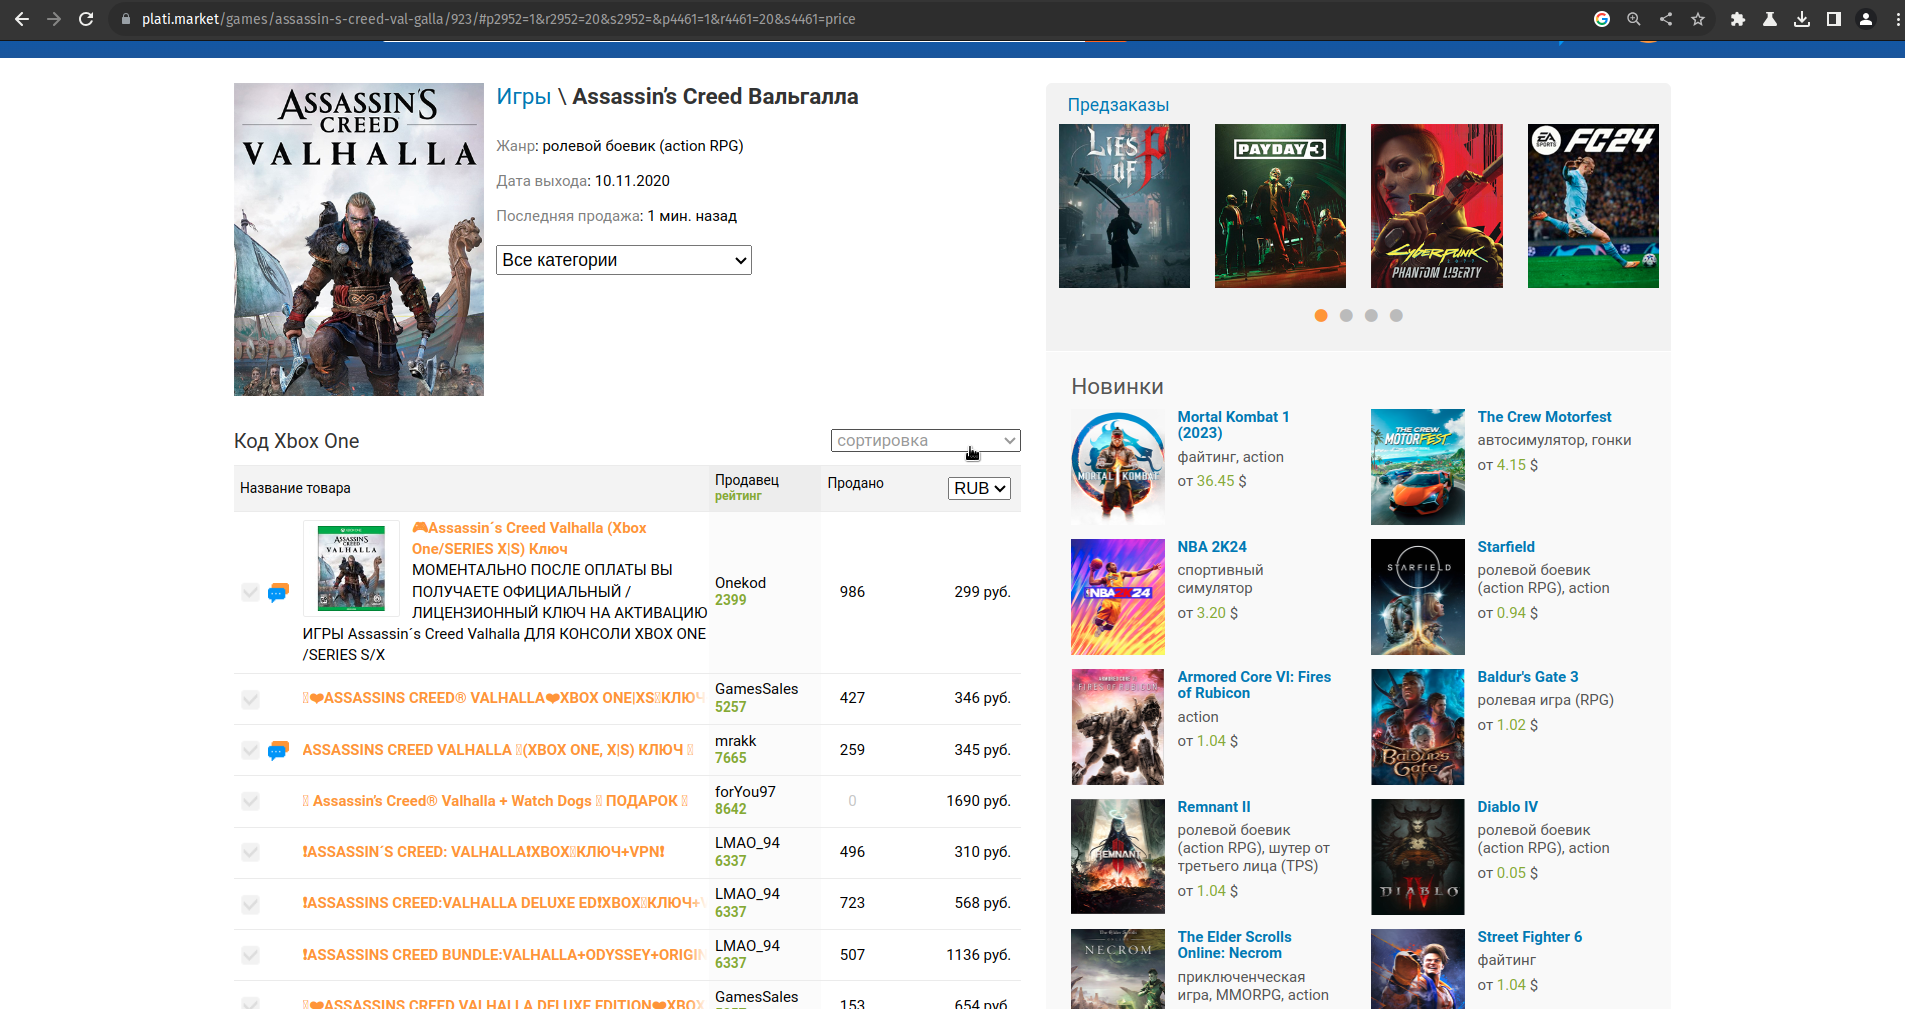Tick the checkbox for forYou97 1690 руб. offer
This screenshot has height=1009, width=1905.
tap(250, 801)
